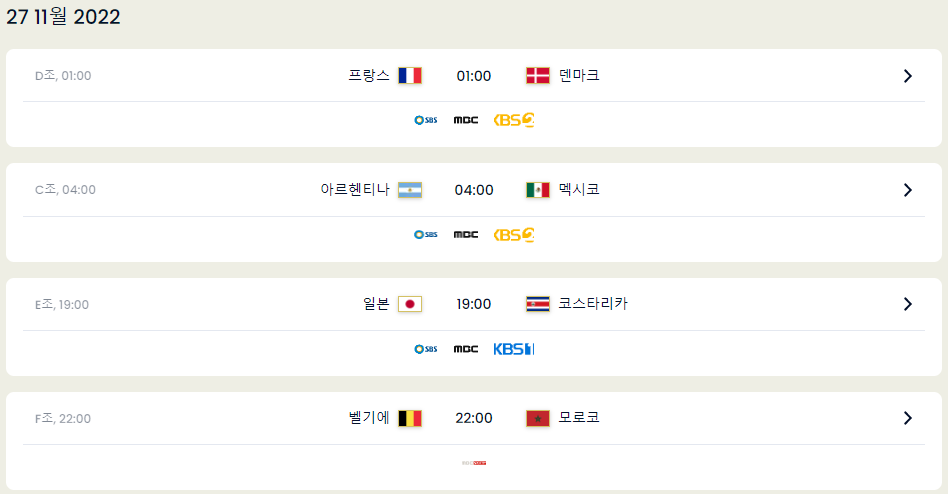Open the Japan vs Costa Rica chevron

907,304
